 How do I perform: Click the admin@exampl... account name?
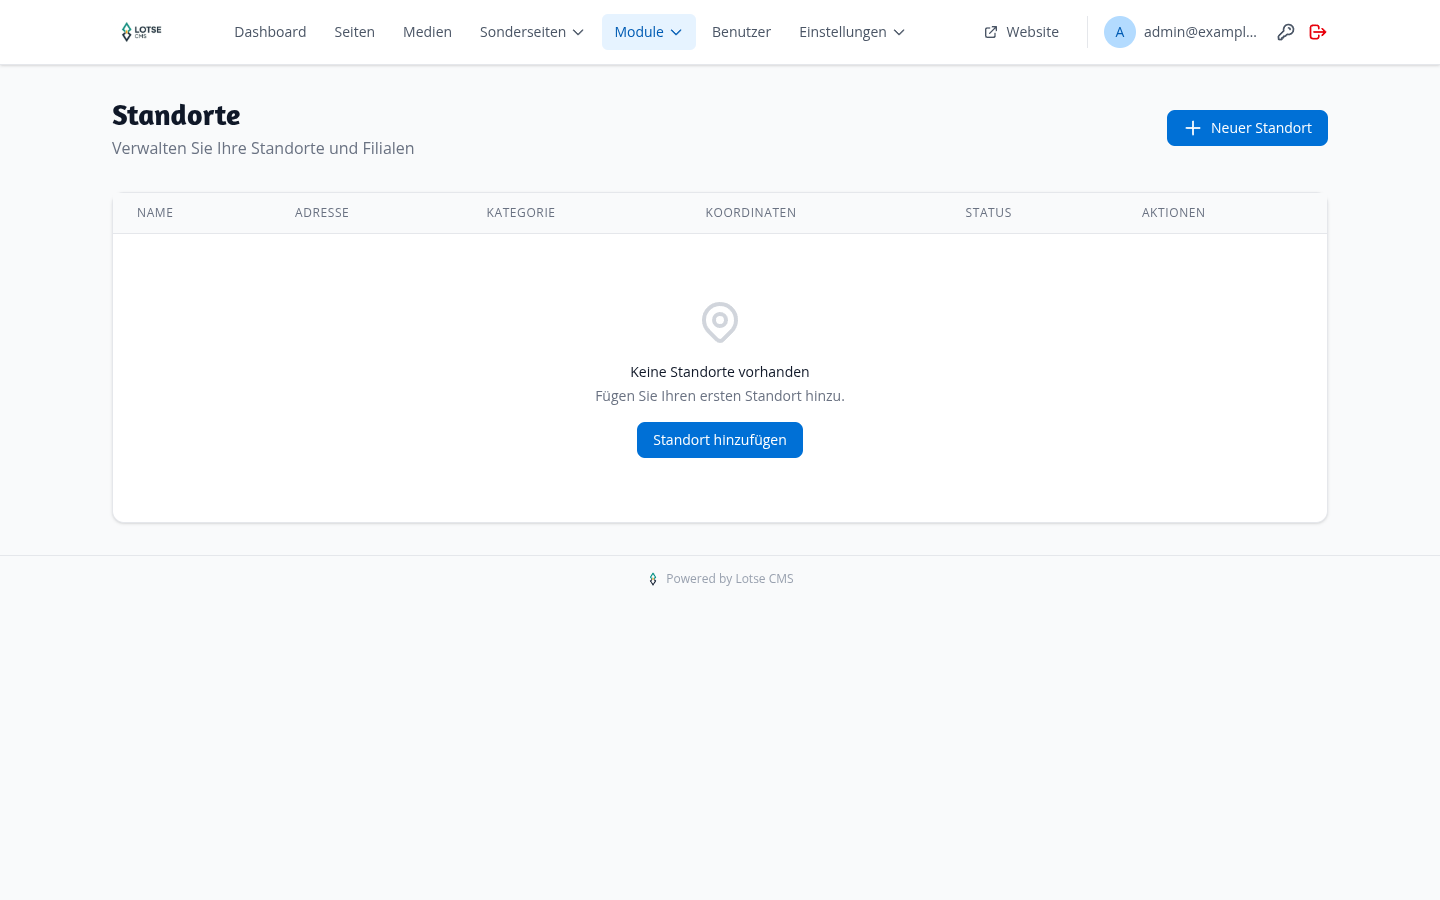click(1200, 32)
